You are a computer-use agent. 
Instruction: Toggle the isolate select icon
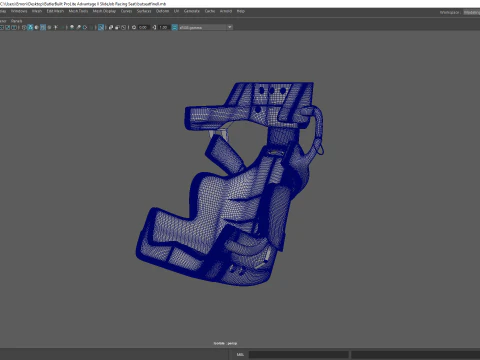101,27
